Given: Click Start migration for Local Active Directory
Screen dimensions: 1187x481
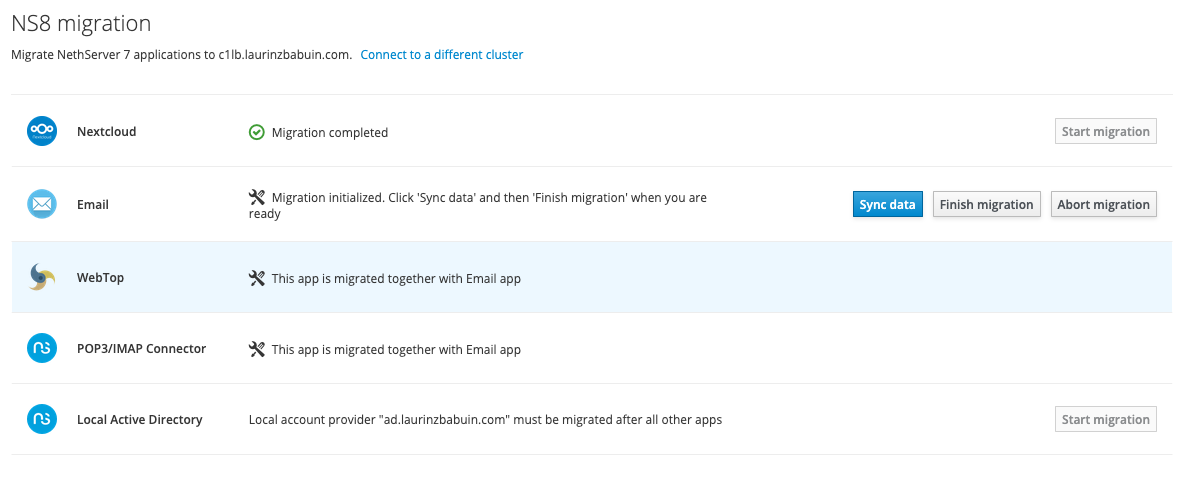Looking at the screenshot, I should click(1105, 419).
